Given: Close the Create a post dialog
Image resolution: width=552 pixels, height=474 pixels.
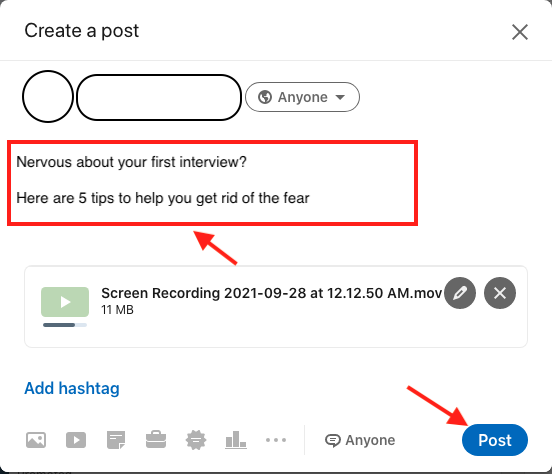Looking at the screenshot, I should [520, 32].
